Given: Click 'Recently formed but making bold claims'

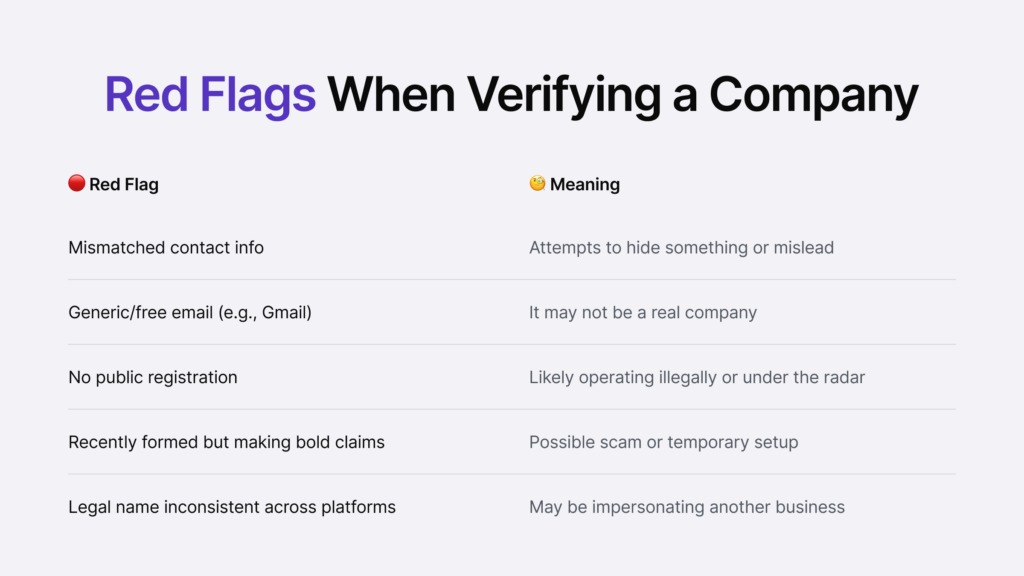Looking at the screenshot, I should point(226,442).
